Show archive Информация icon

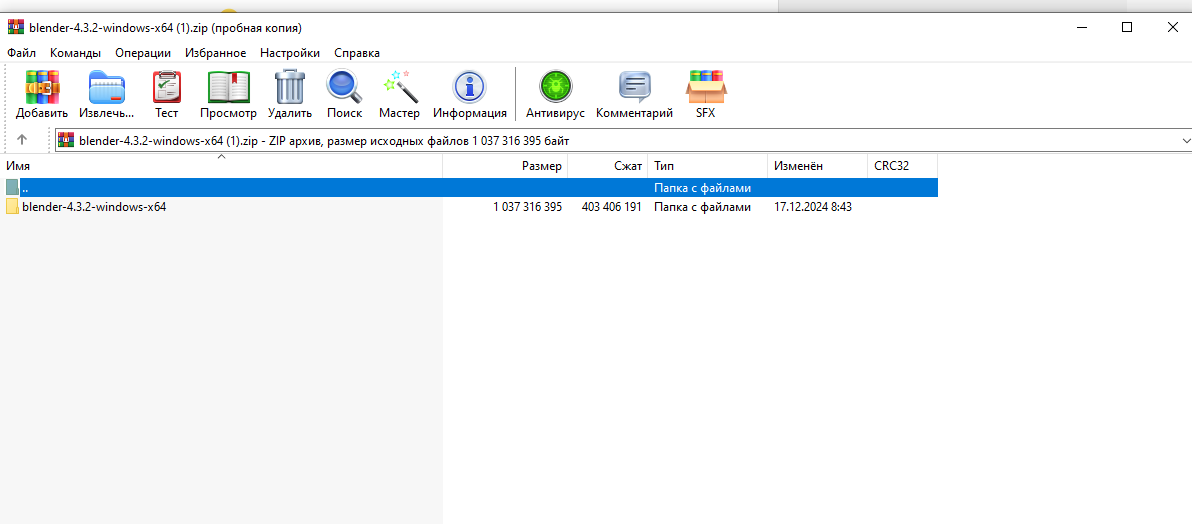point(469,88)
